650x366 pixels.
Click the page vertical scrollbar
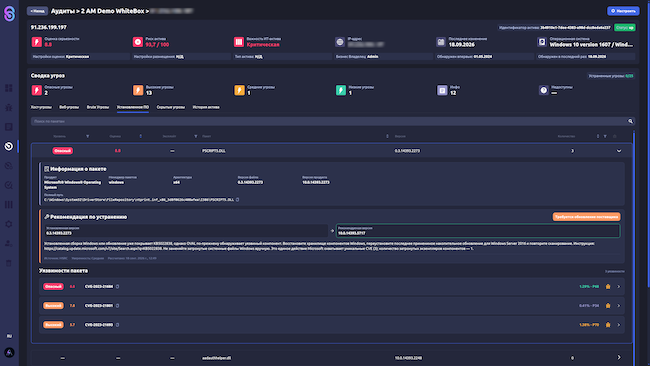click(648, 145)
